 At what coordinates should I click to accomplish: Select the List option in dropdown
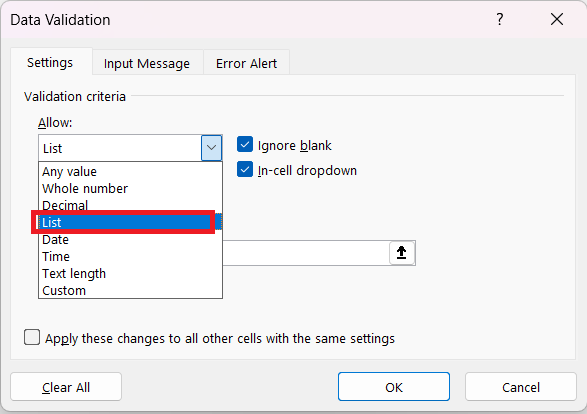130,222
